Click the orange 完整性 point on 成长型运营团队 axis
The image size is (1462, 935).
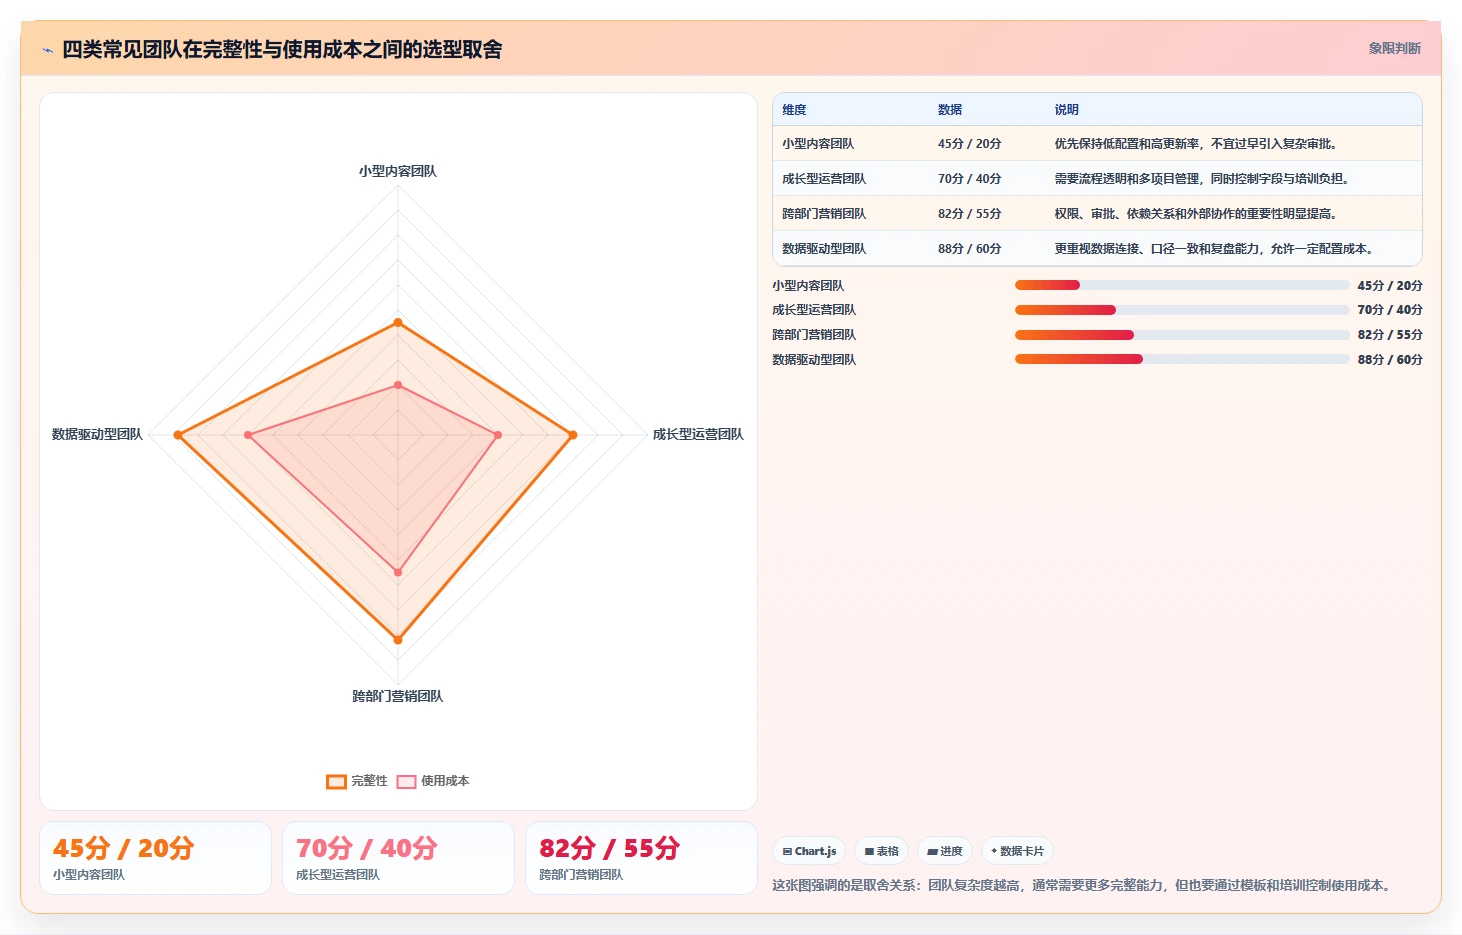click(x=573, y=435)
